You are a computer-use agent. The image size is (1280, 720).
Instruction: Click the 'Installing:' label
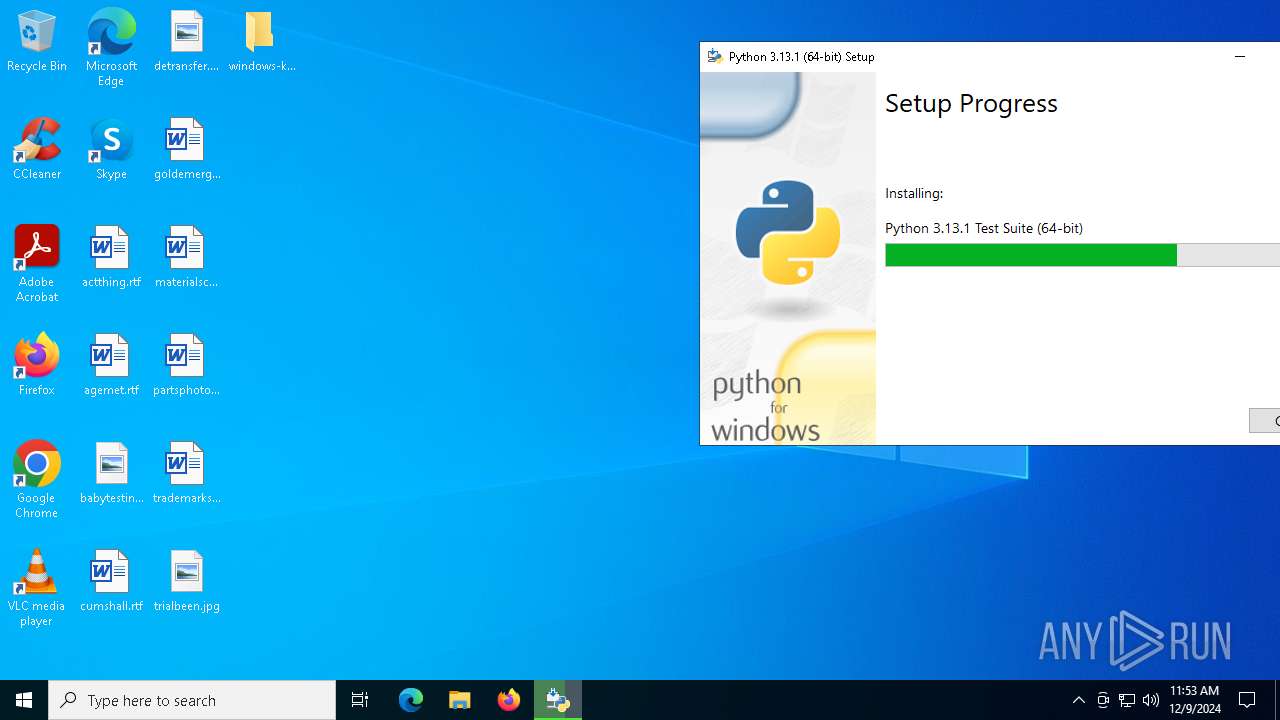point(914,193)
